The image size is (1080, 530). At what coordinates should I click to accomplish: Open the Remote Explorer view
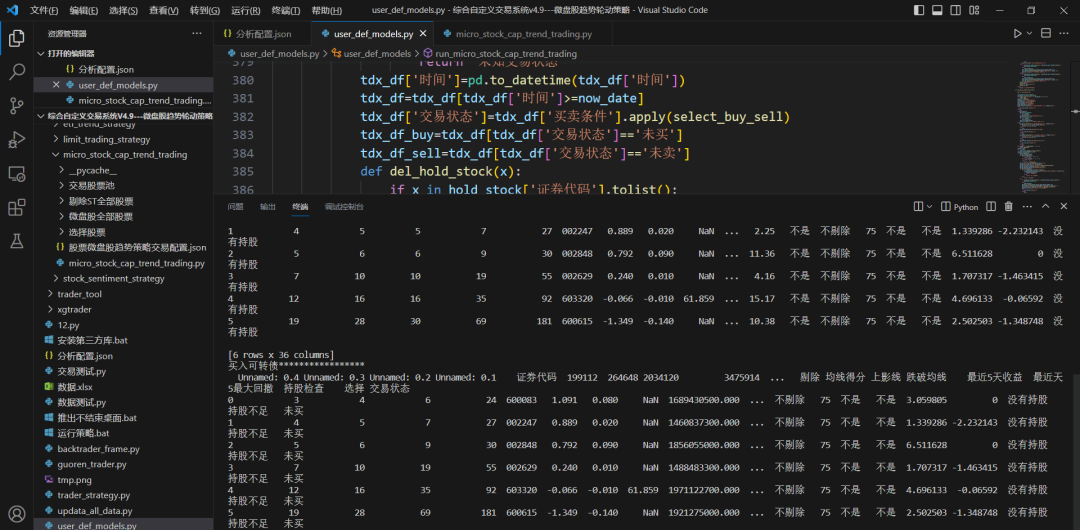tap(17, 174)
